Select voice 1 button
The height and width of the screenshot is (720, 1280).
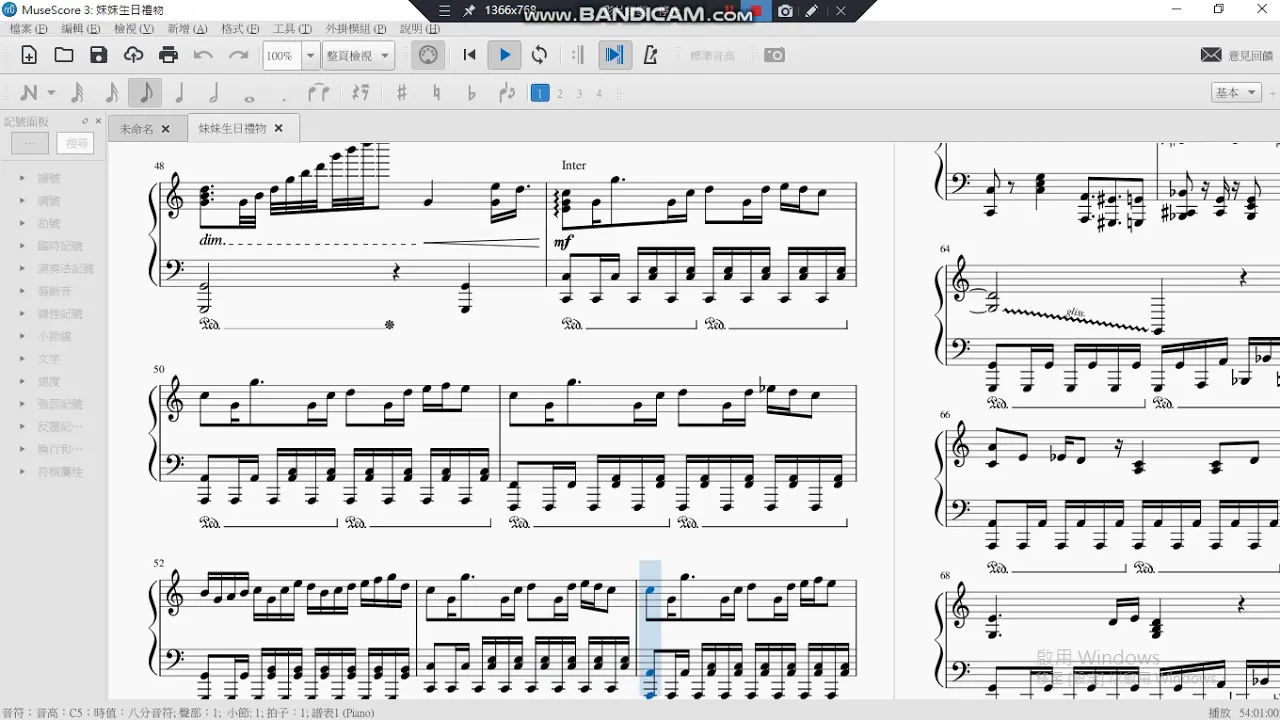click(x=540, y=93)
